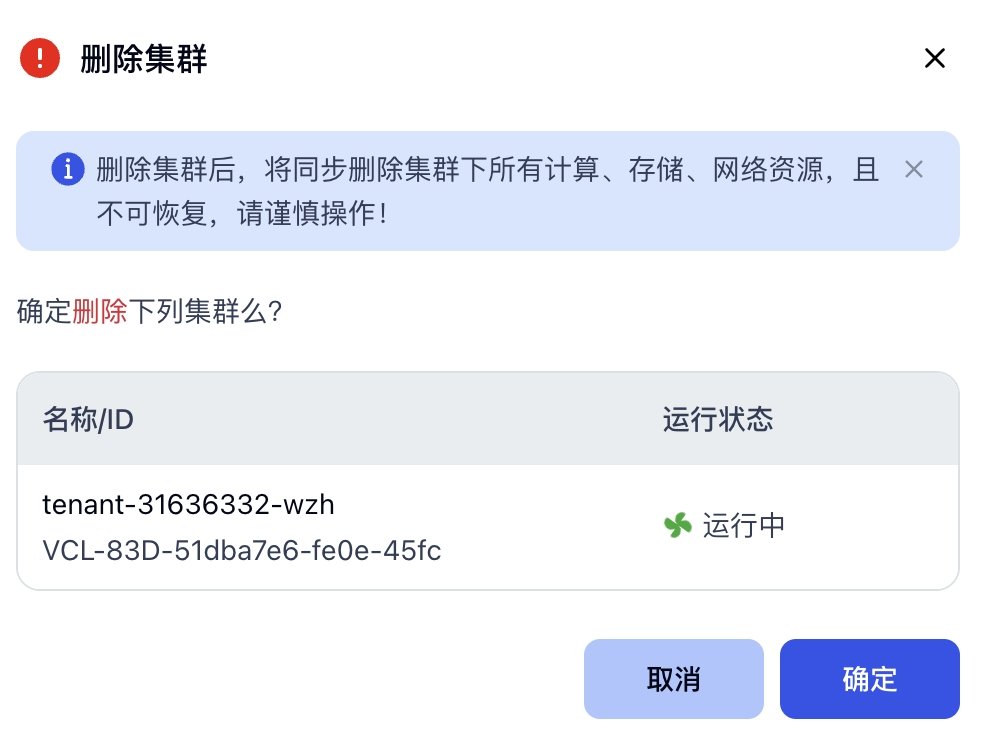
Task: Click the 确定 word starting the question
Action: pos(44,312)
